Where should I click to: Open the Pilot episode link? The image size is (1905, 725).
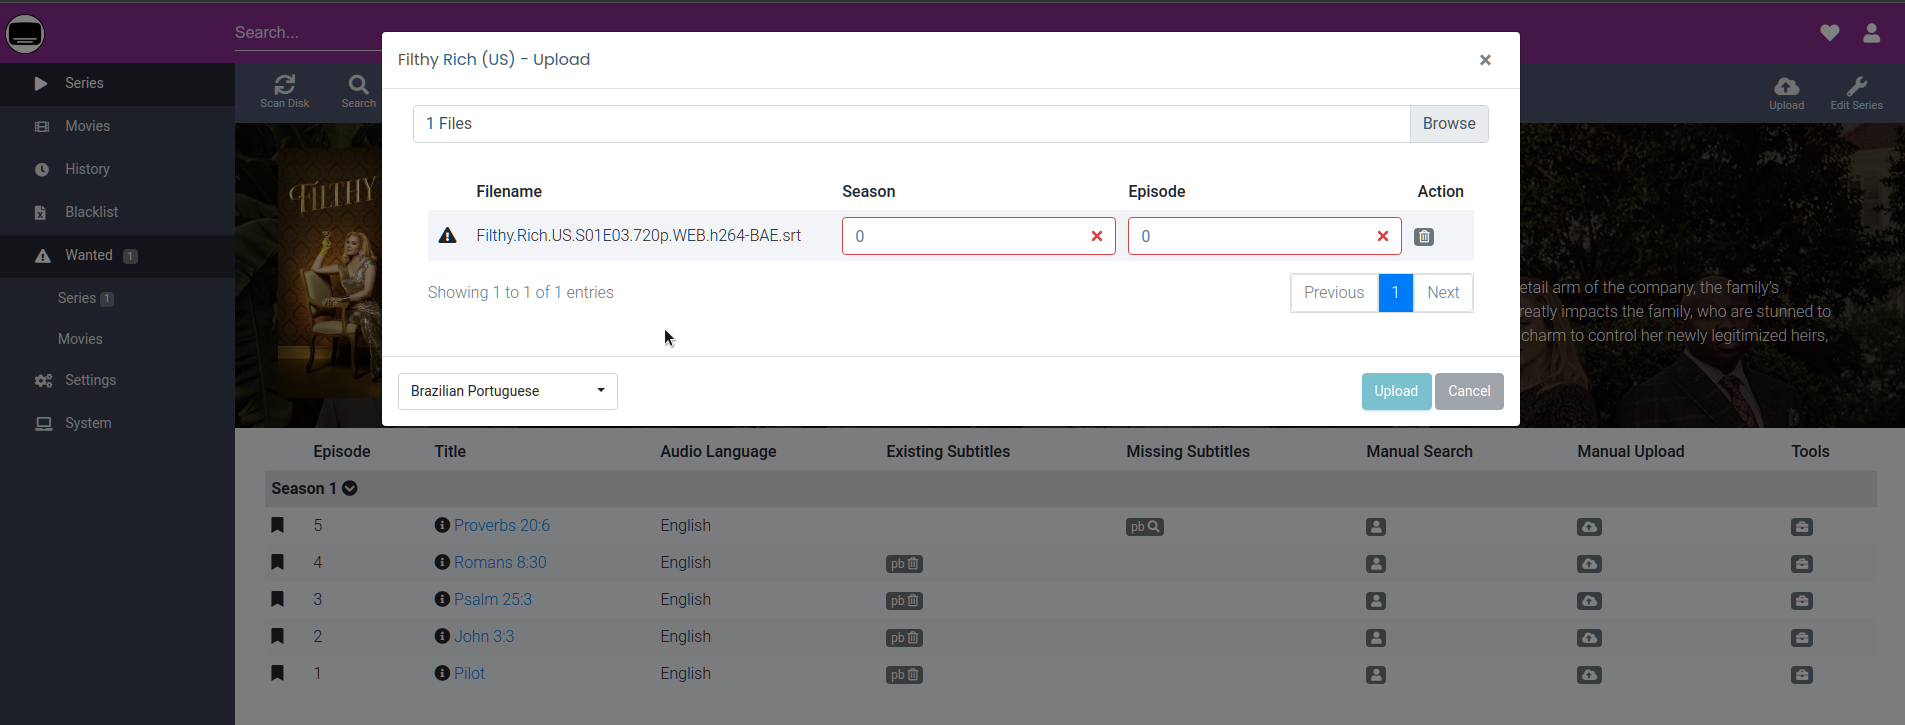point(469,674)
